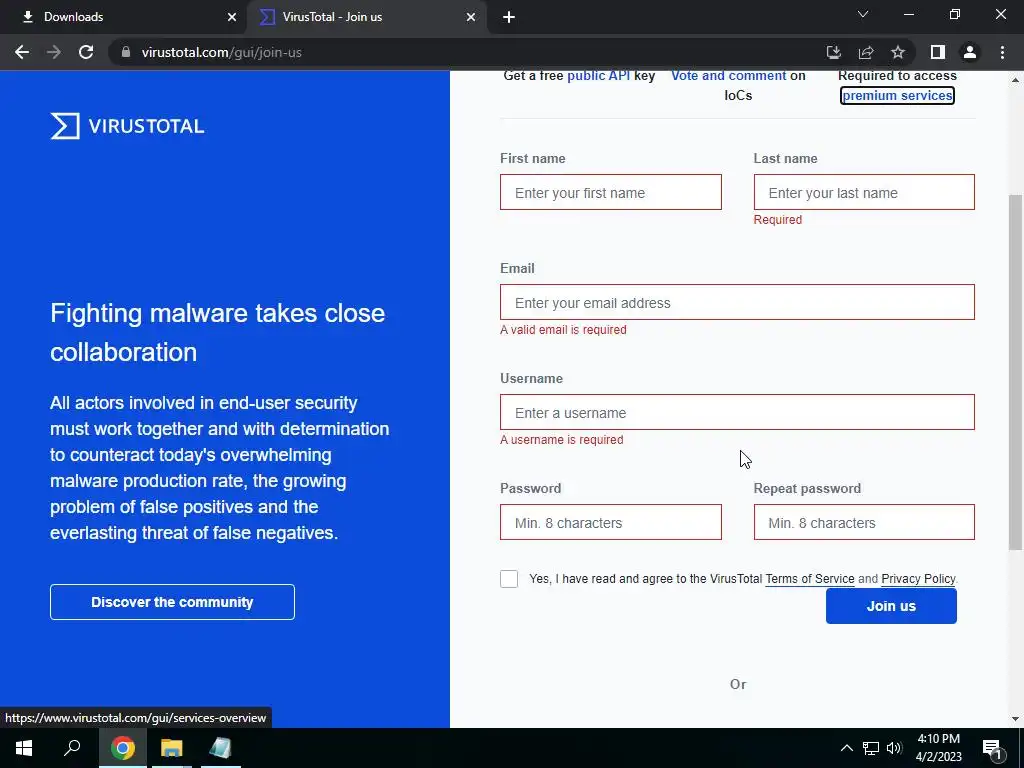Read the Privacy Policy link
Viewport: 1024px width, 768px height.
(918, 579)
